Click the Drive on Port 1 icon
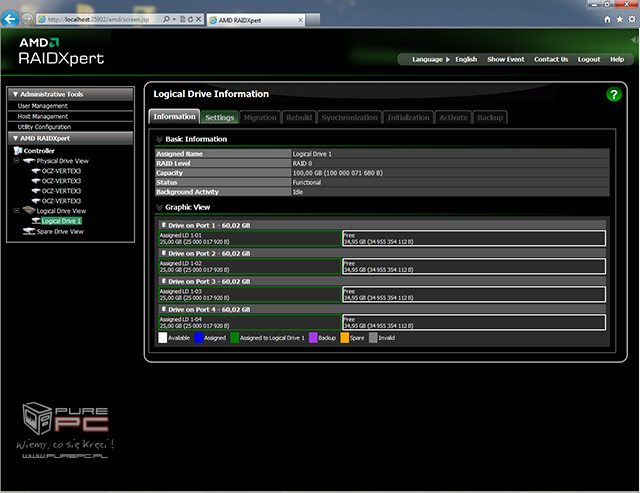The width and height of the screenshot is (640, 493). coord(164,225)
